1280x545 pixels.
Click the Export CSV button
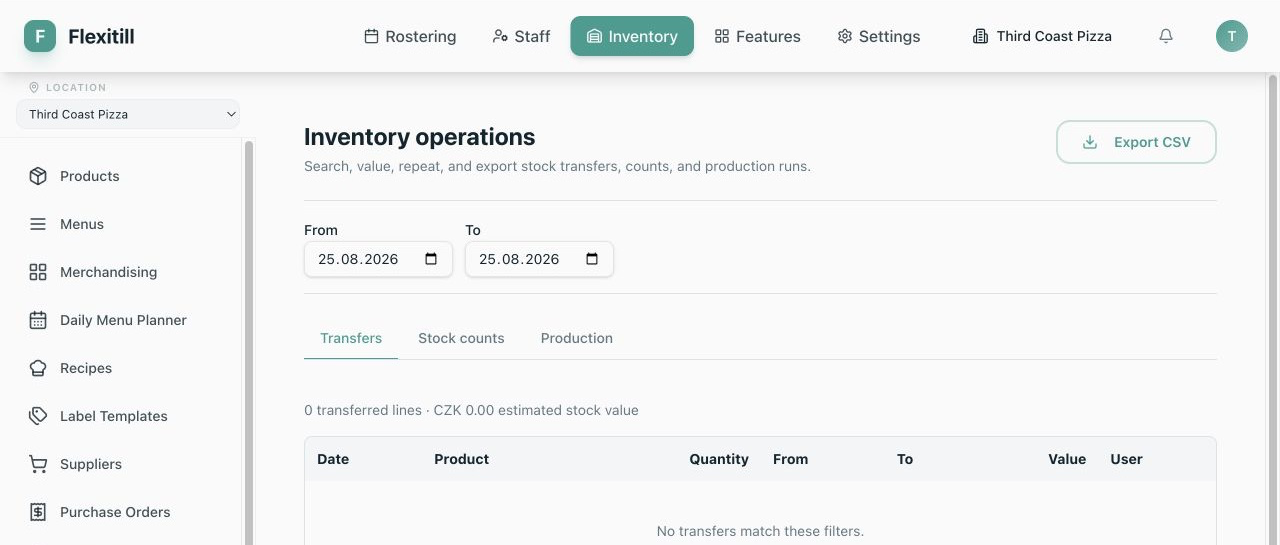pos(1136,142)
